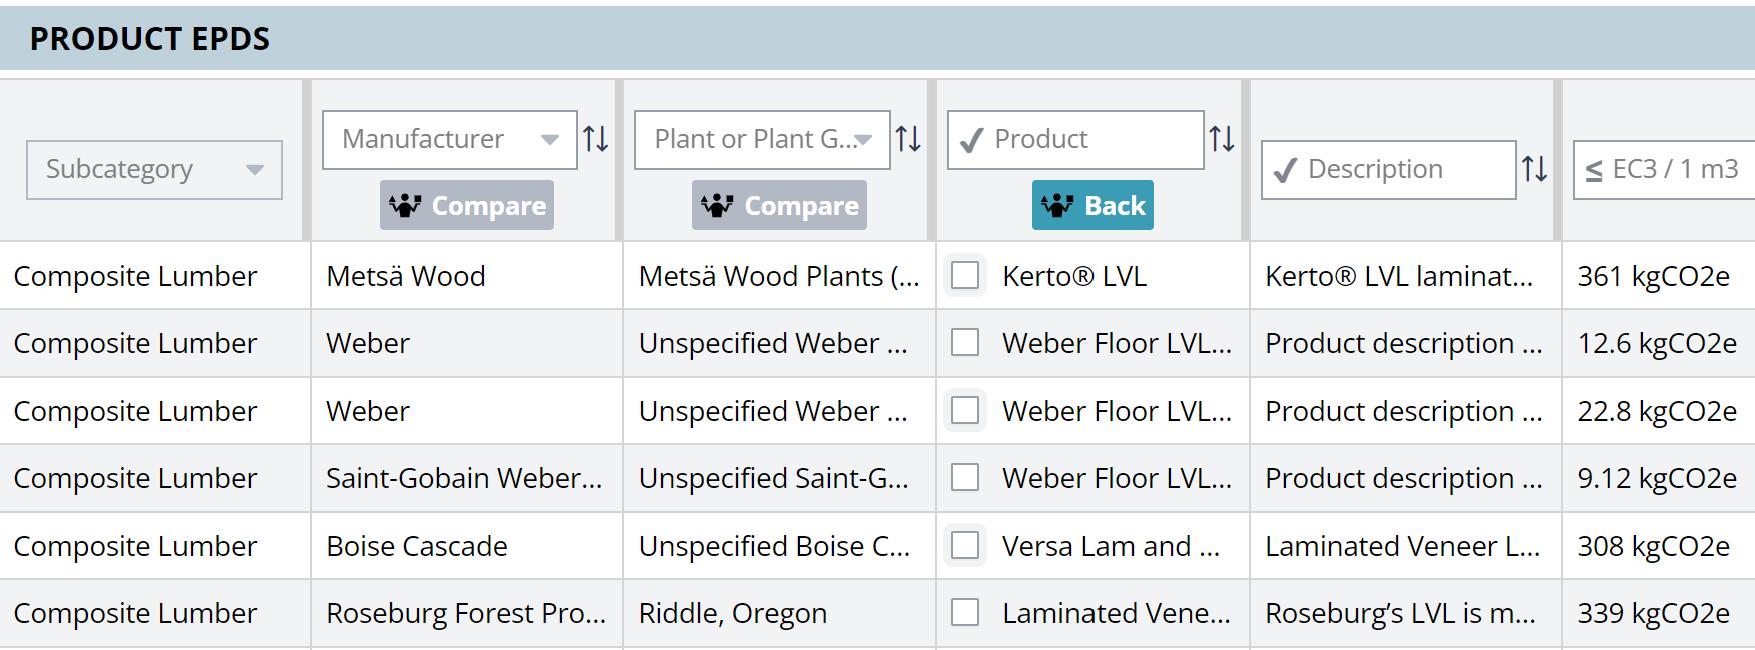Click the EC3 / 1 m3 filter field

point(1664,169)
